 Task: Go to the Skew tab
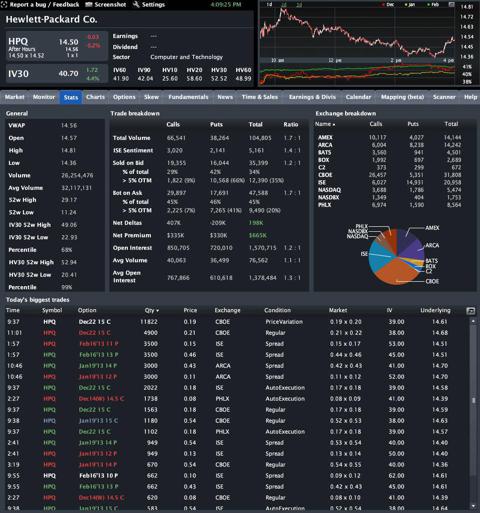pyautogui.click(x=151, y=97)
